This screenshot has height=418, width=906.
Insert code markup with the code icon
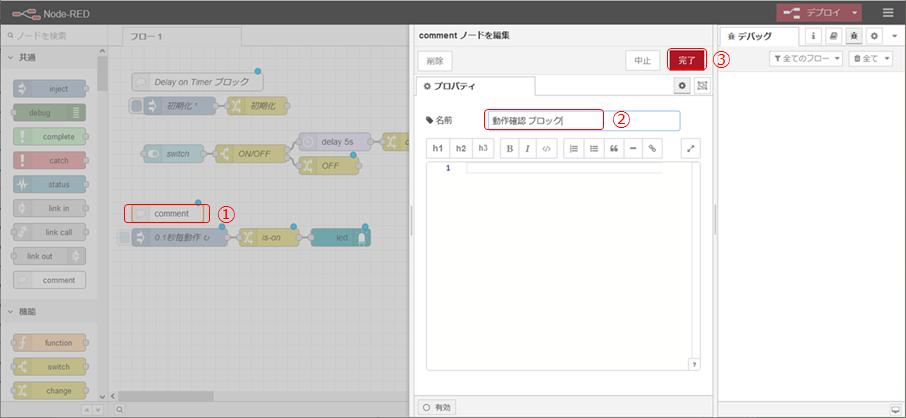click(x=546, y=148)
